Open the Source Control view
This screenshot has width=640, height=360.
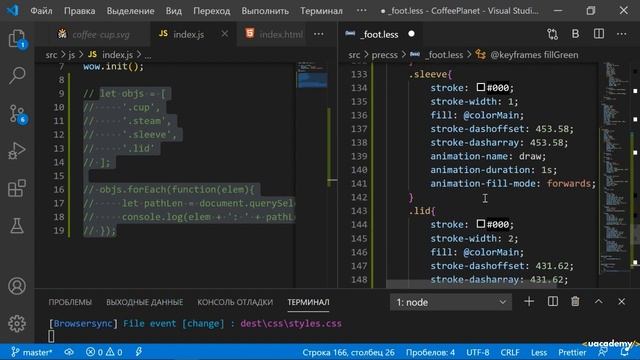point(17,114)
